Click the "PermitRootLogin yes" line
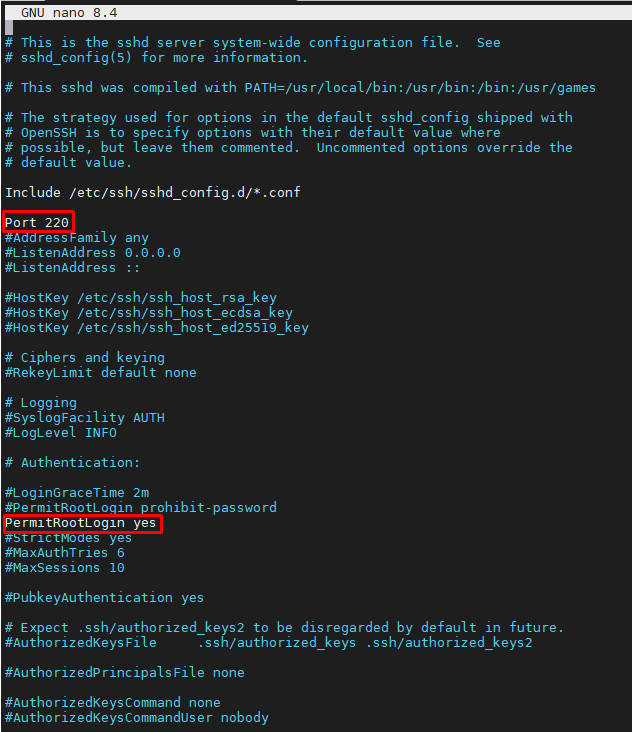 (82, 523)
